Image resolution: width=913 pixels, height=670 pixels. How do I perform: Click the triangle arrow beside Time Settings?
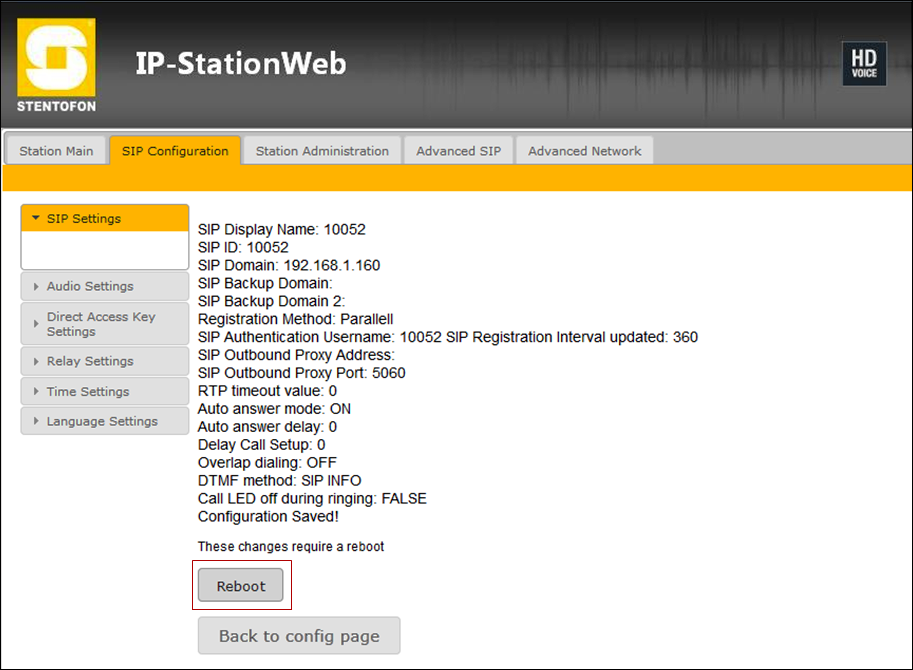pos(36,392)
